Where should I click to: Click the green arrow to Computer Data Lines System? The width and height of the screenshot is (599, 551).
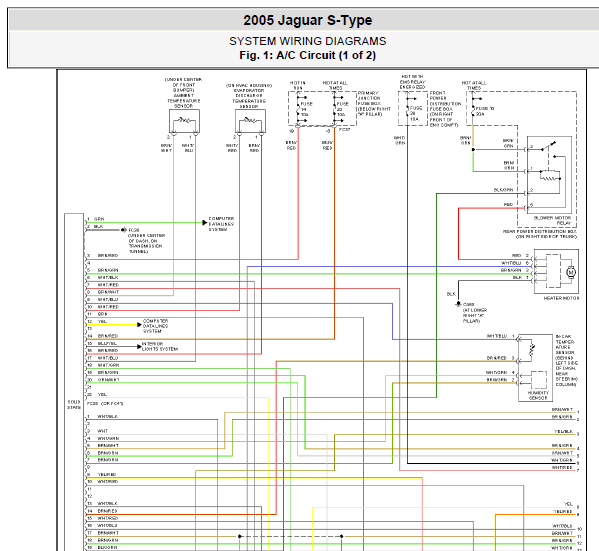pos(205,222)
